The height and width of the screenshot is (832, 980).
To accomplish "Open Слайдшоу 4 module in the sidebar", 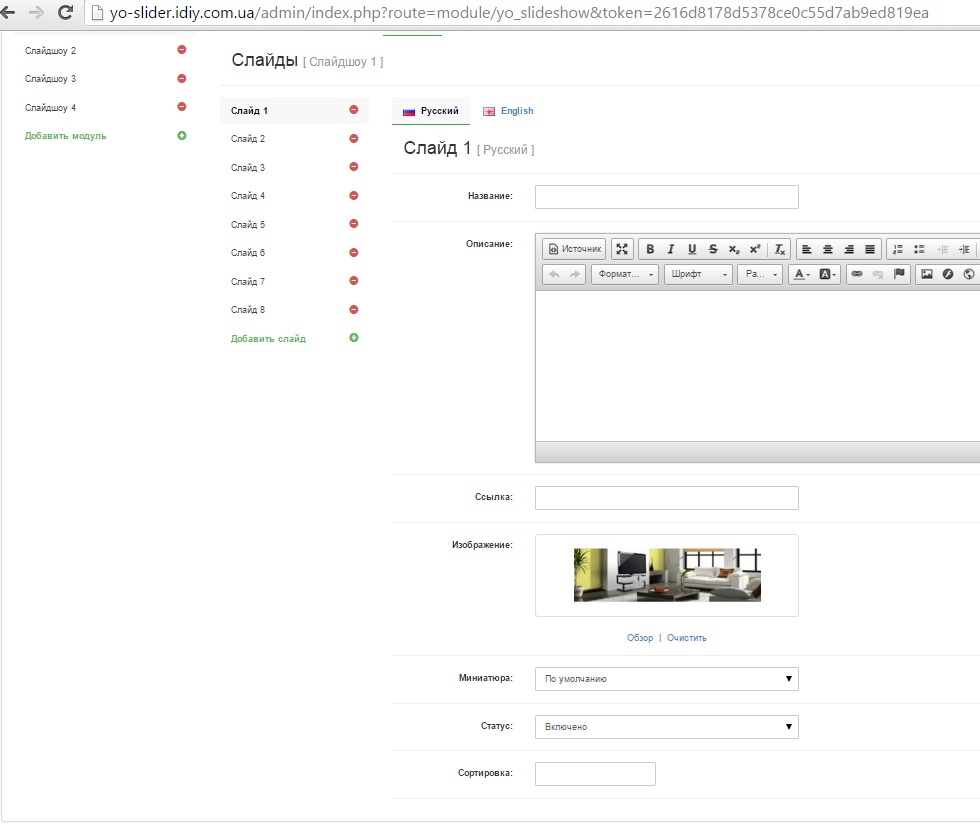I will [x=50, y=108].
